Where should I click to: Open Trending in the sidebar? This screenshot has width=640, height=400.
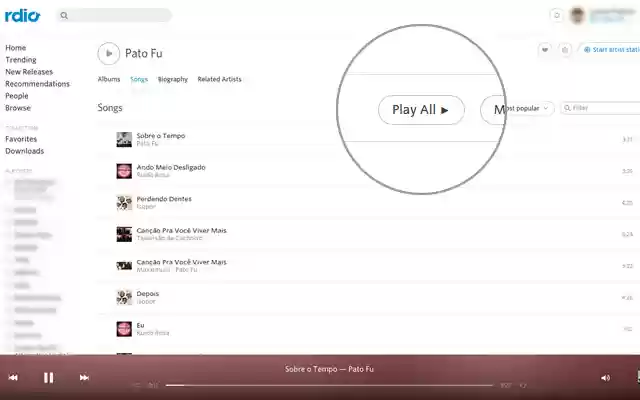coord(21,60)
